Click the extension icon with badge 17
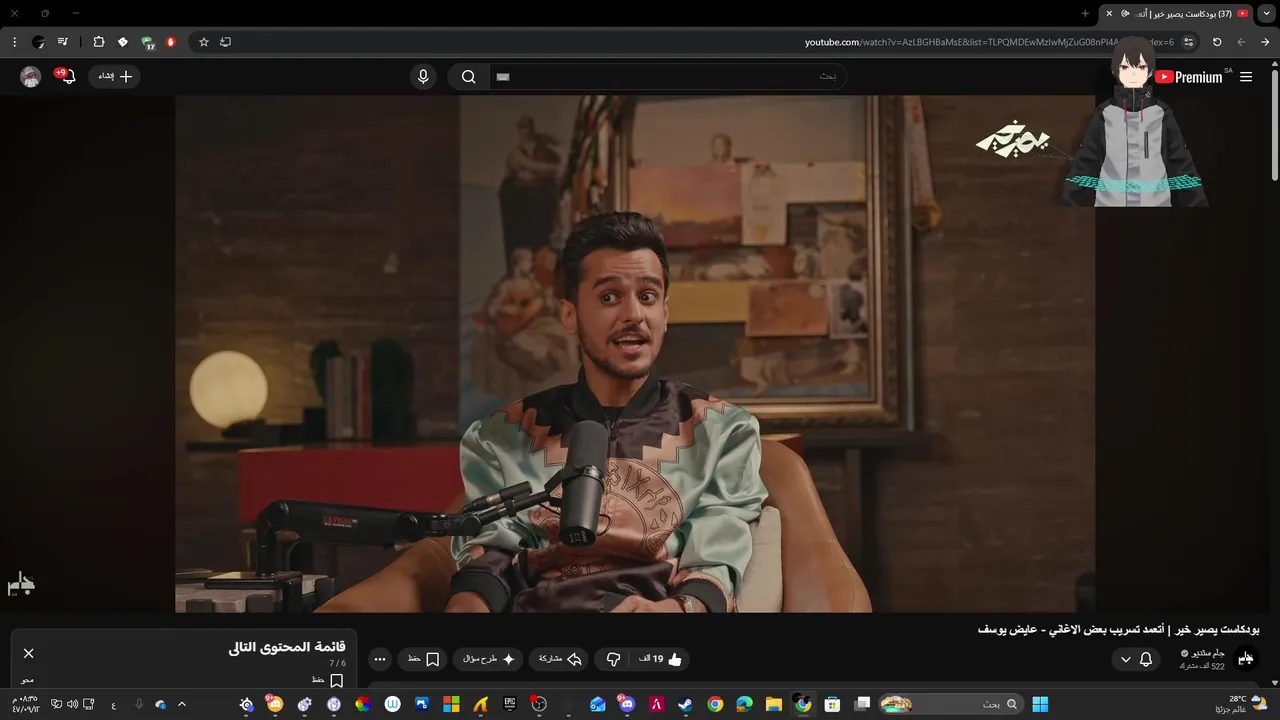The height and width of the screenshot is (720, 1280). point(147,42)
